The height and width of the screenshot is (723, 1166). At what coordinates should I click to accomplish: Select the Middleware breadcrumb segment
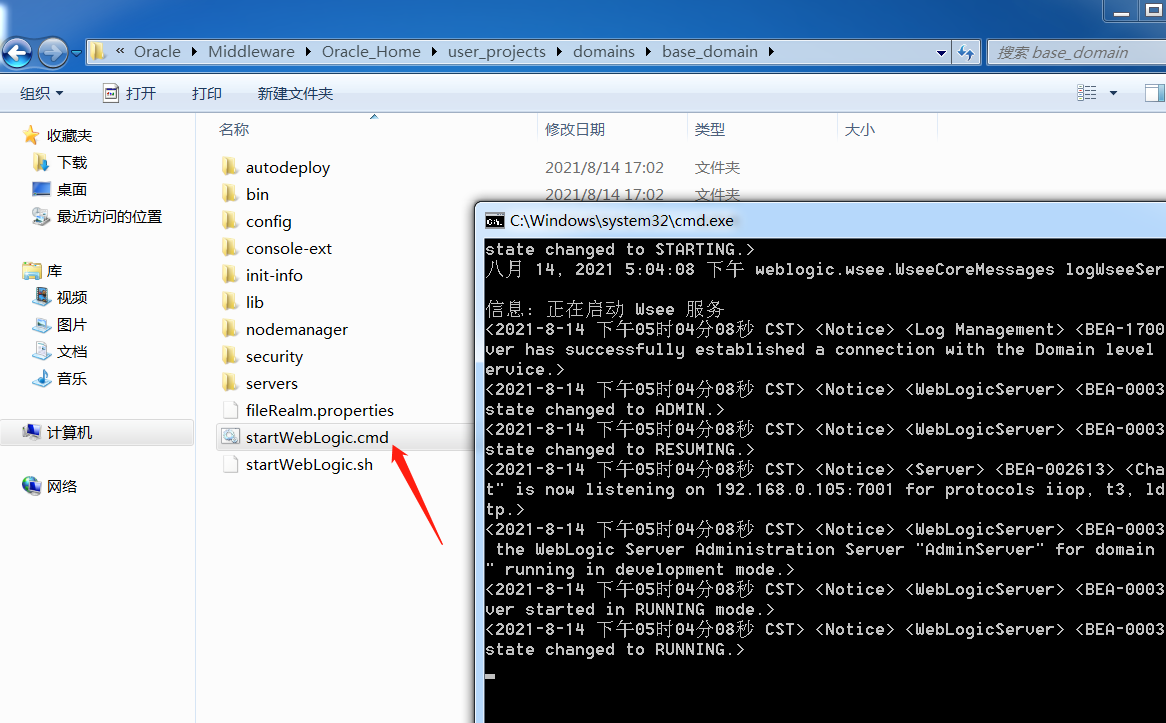point(251,51)
